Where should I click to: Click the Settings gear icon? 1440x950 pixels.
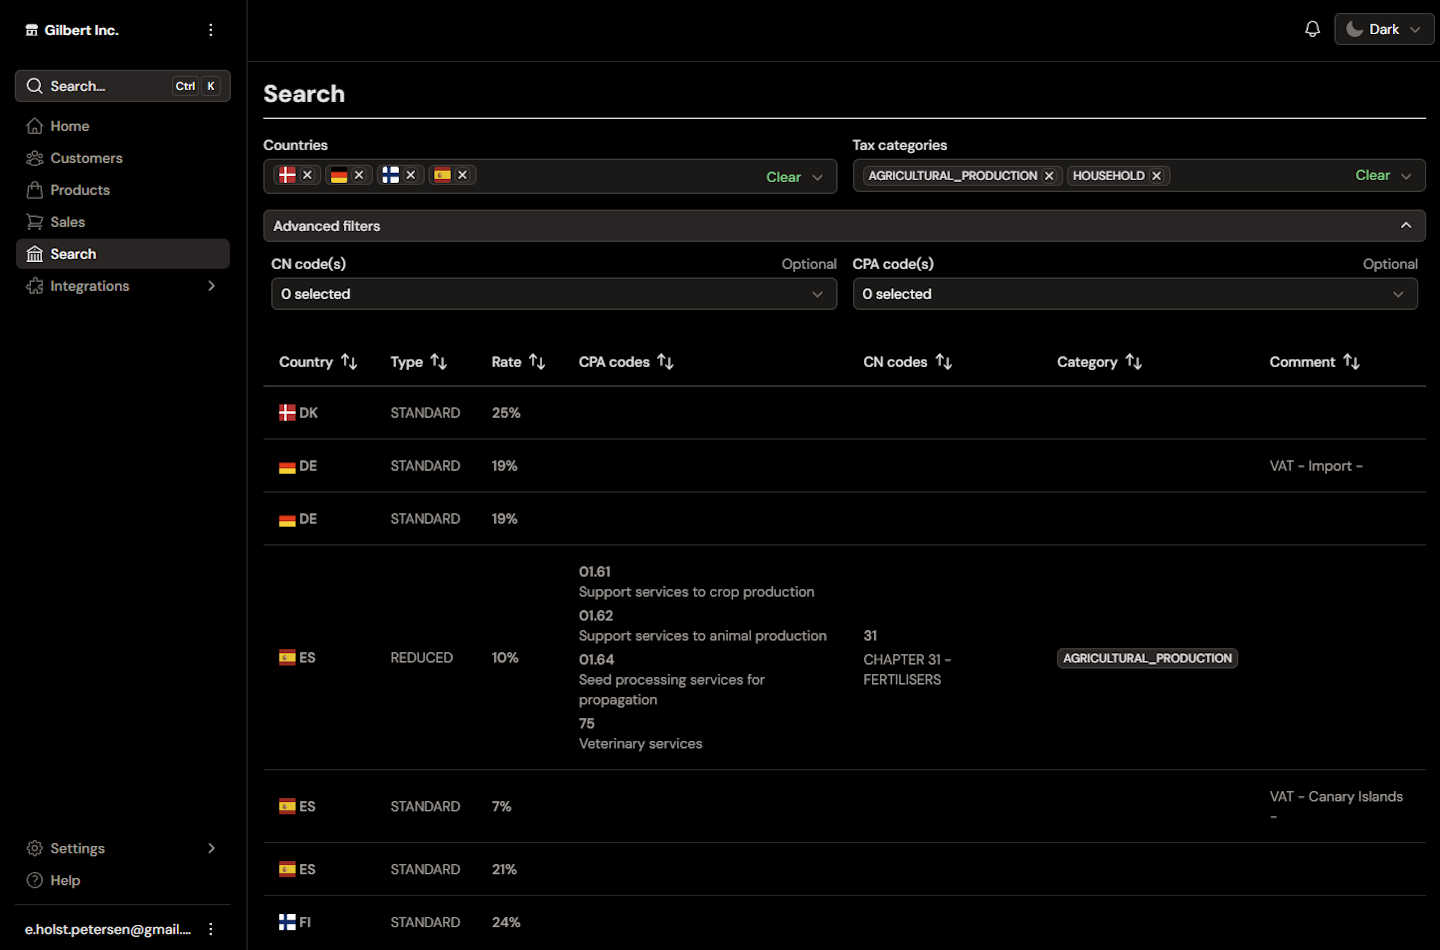tap(35, 848)
